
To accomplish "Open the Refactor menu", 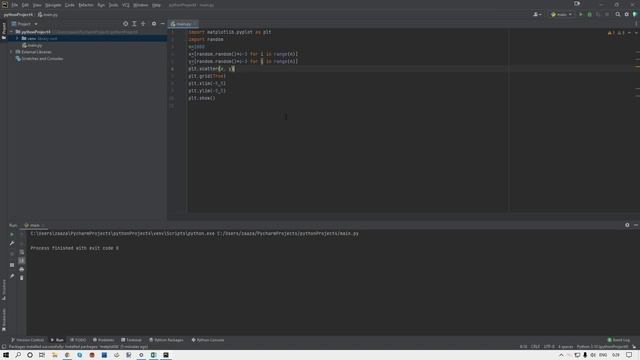I will pyautogui.click(x=86, y=5).
